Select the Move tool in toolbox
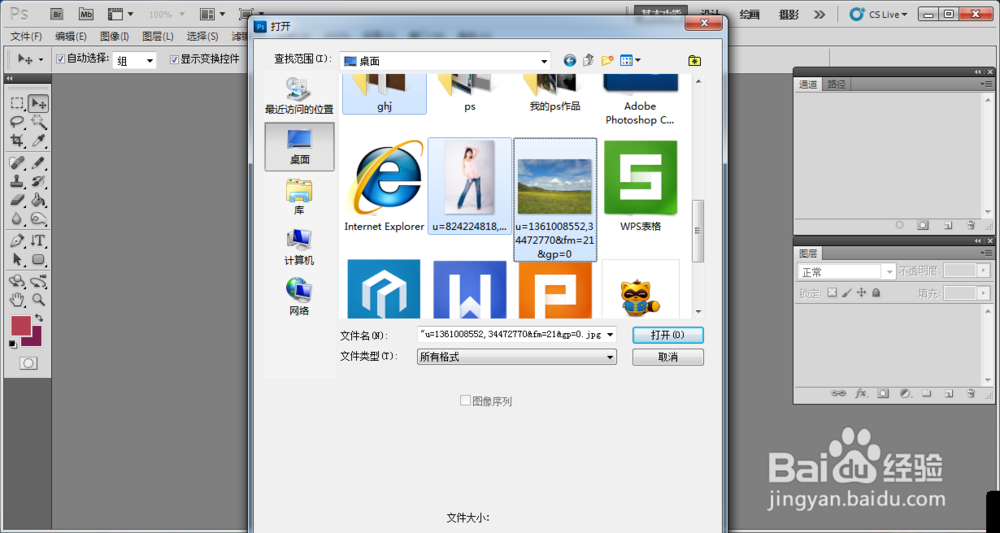Image resolution: width=1000 pixels, height=533 pixels. [x=38, y=103]
